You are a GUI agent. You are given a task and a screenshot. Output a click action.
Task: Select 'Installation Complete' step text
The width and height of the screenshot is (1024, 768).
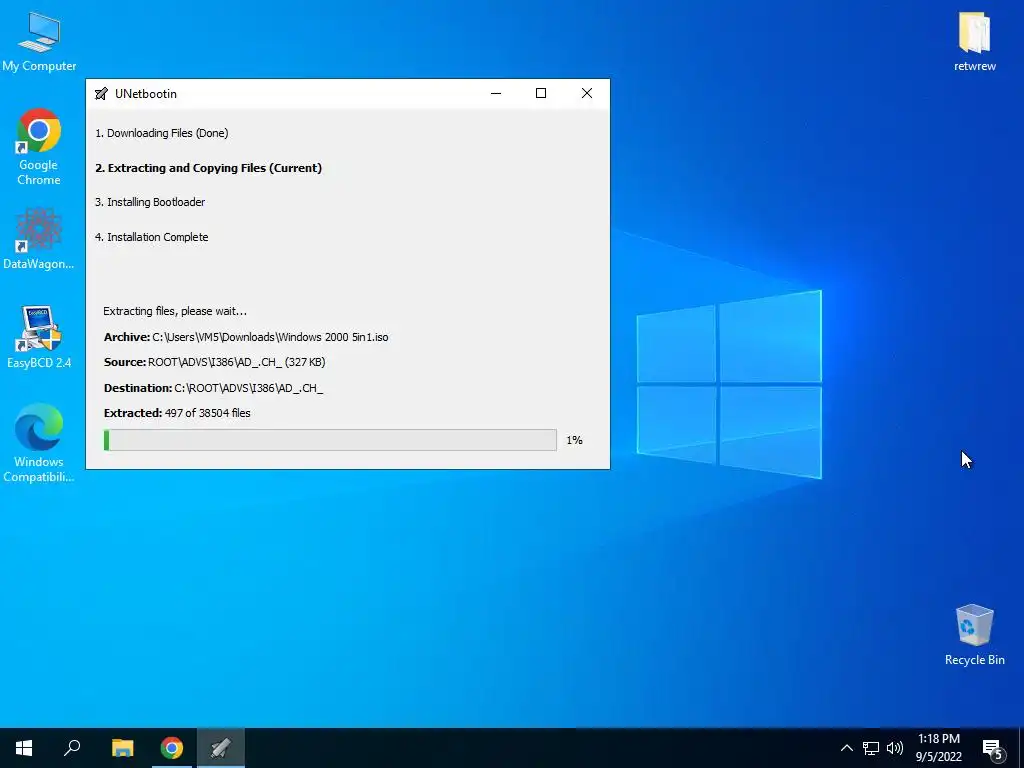[x=152, y=237]
